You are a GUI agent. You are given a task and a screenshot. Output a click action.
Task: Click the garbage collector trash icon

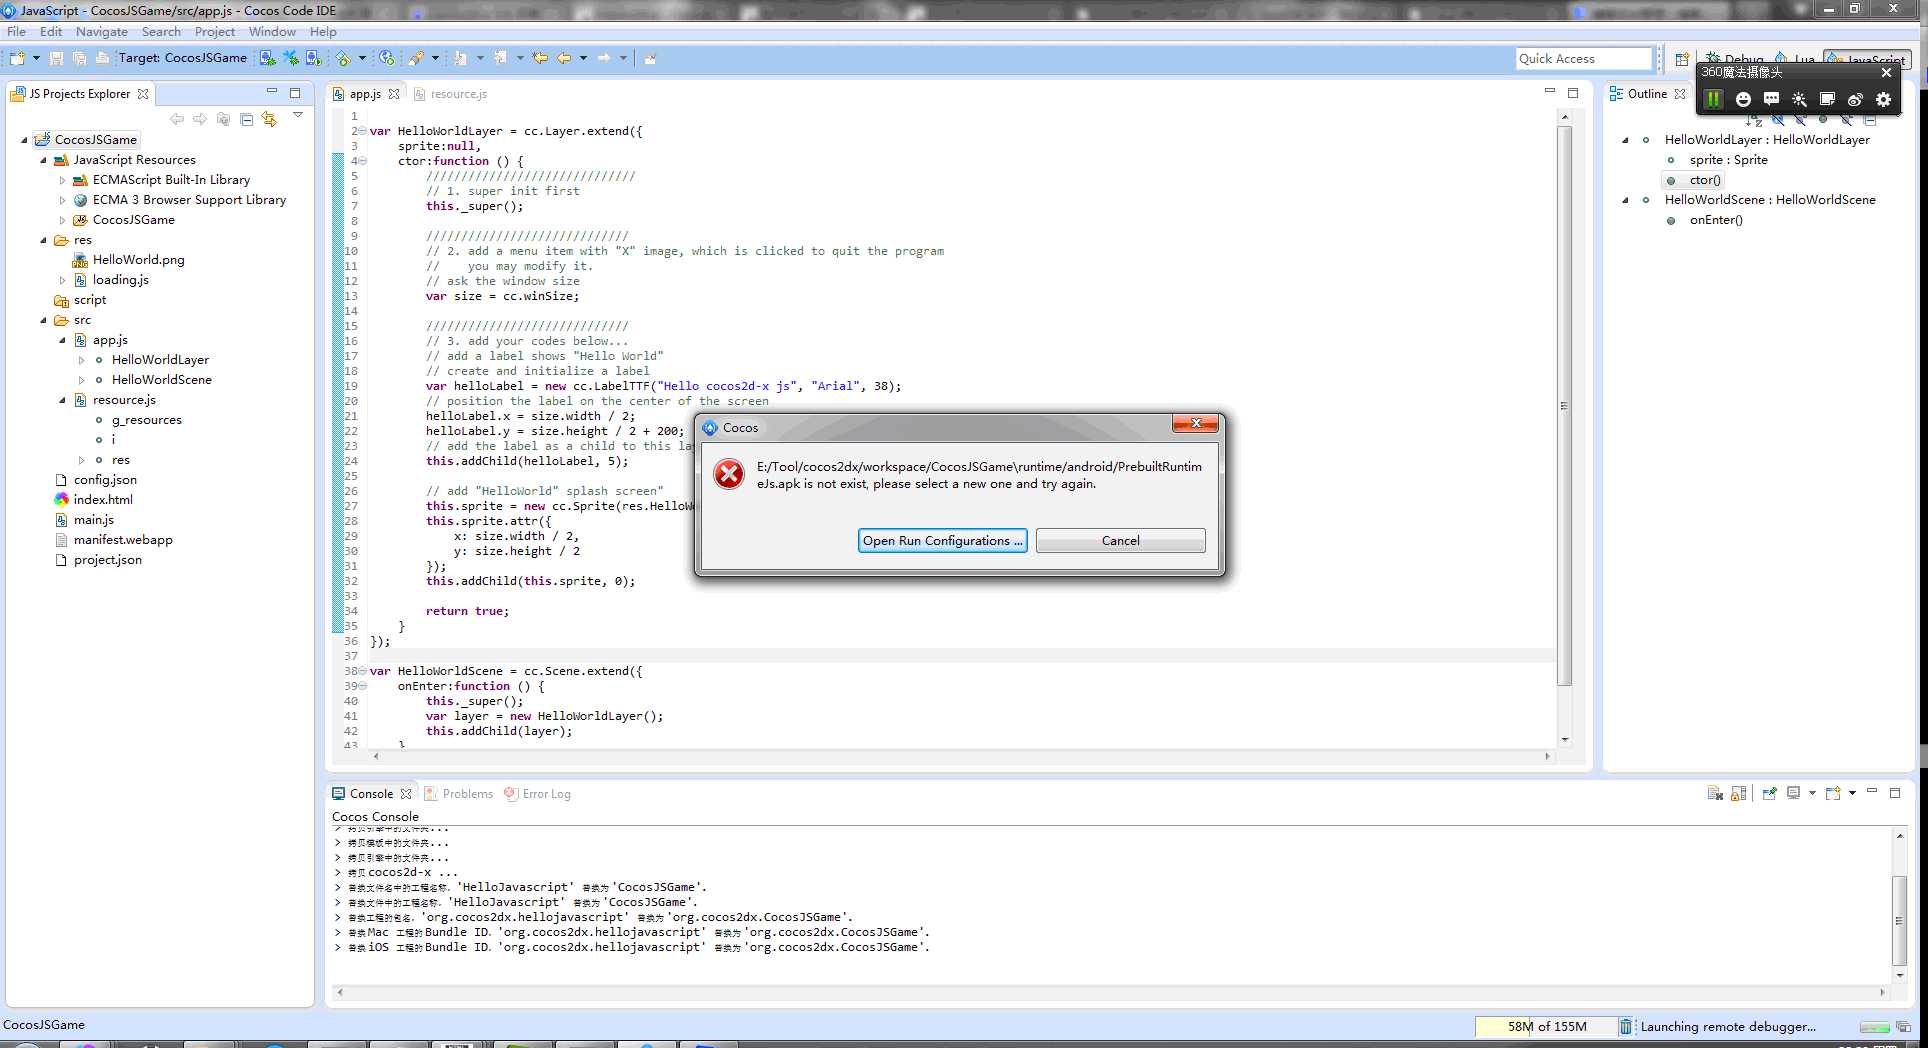1626,1026
